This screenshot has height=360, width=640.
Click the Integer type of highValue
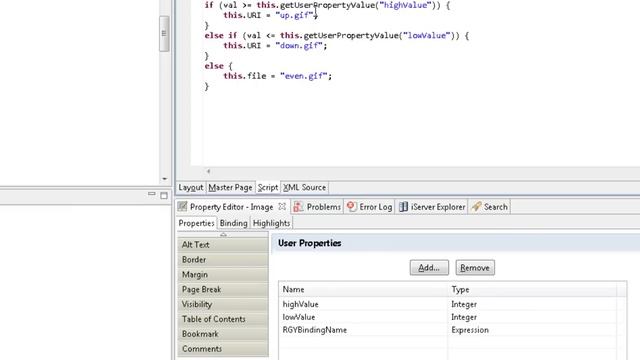point(464,304)
